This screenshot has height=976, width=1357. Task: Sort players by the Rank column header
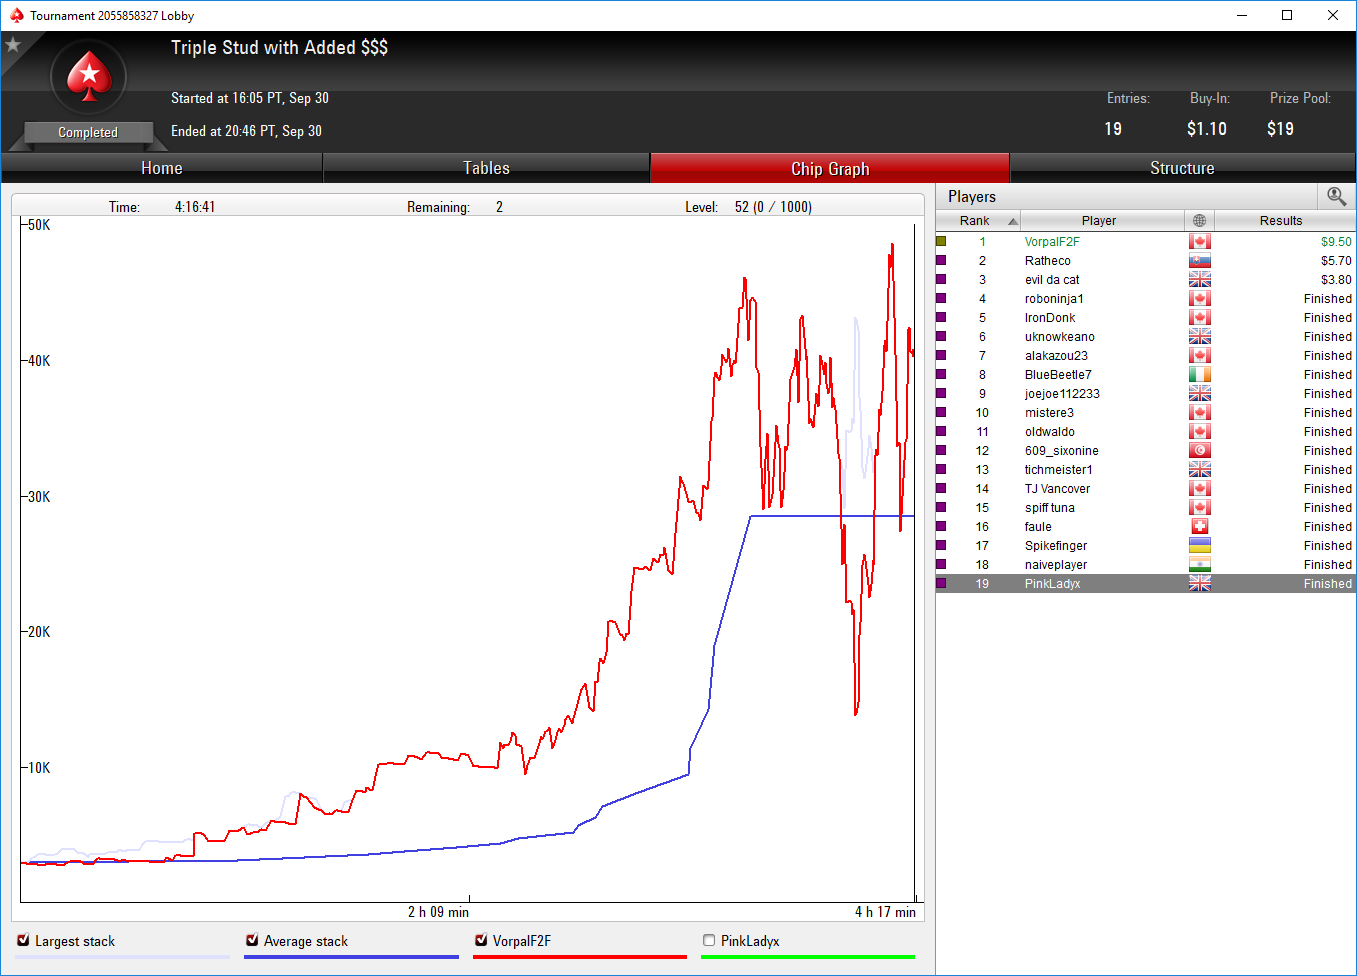[x=978, y=220]
